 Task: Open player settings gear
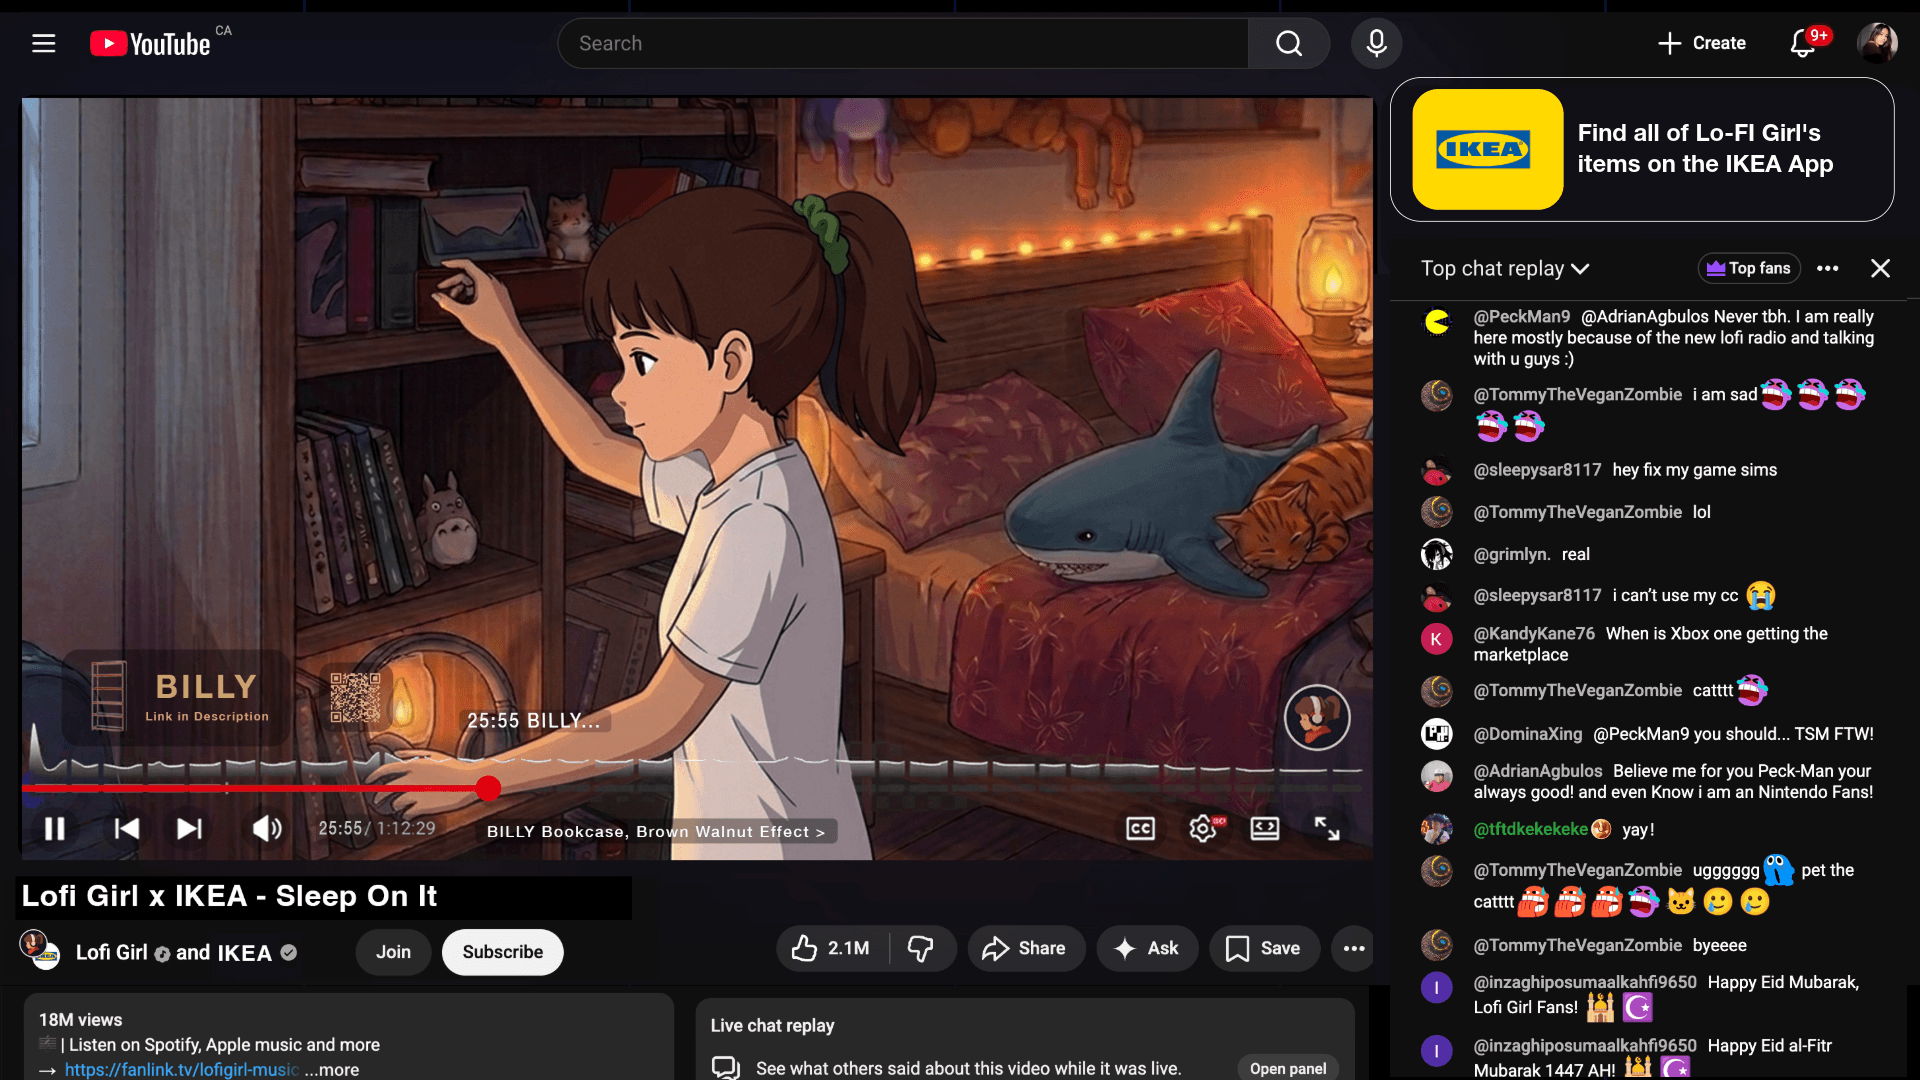click(1202, 828)
